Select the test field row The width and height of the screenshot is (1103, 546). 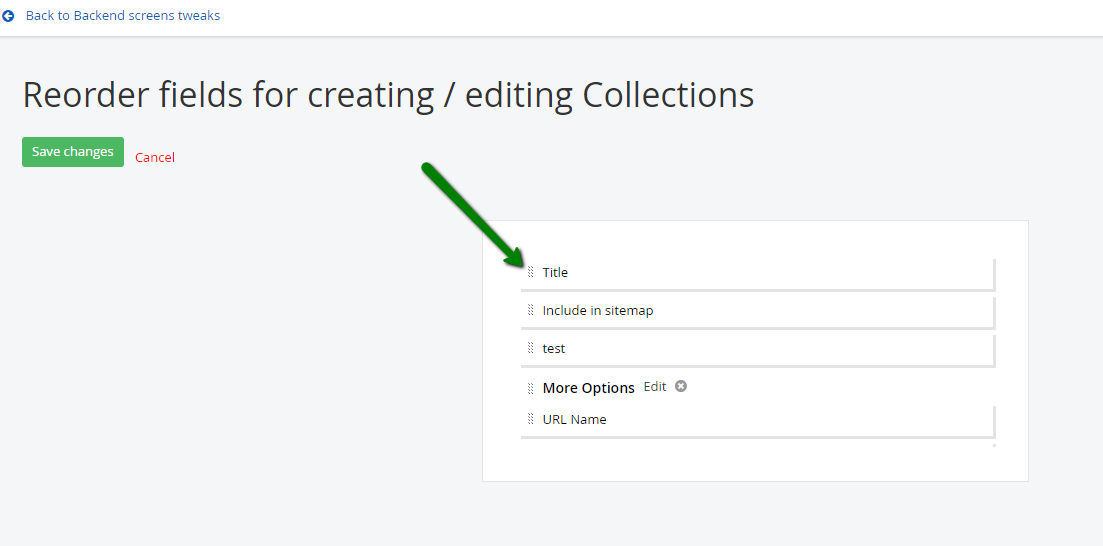tap(758, 350)
